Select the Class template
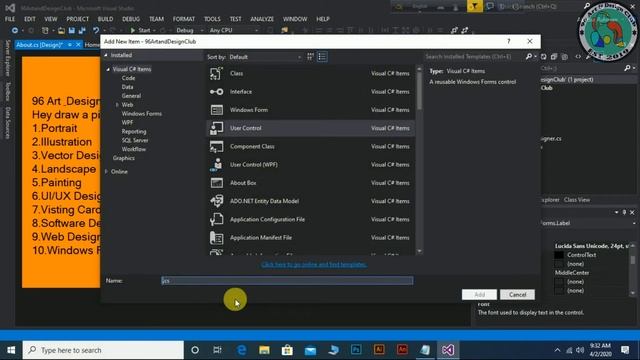Image resolution: width=640 pixels, height=360 pixels. pos(310,73)
